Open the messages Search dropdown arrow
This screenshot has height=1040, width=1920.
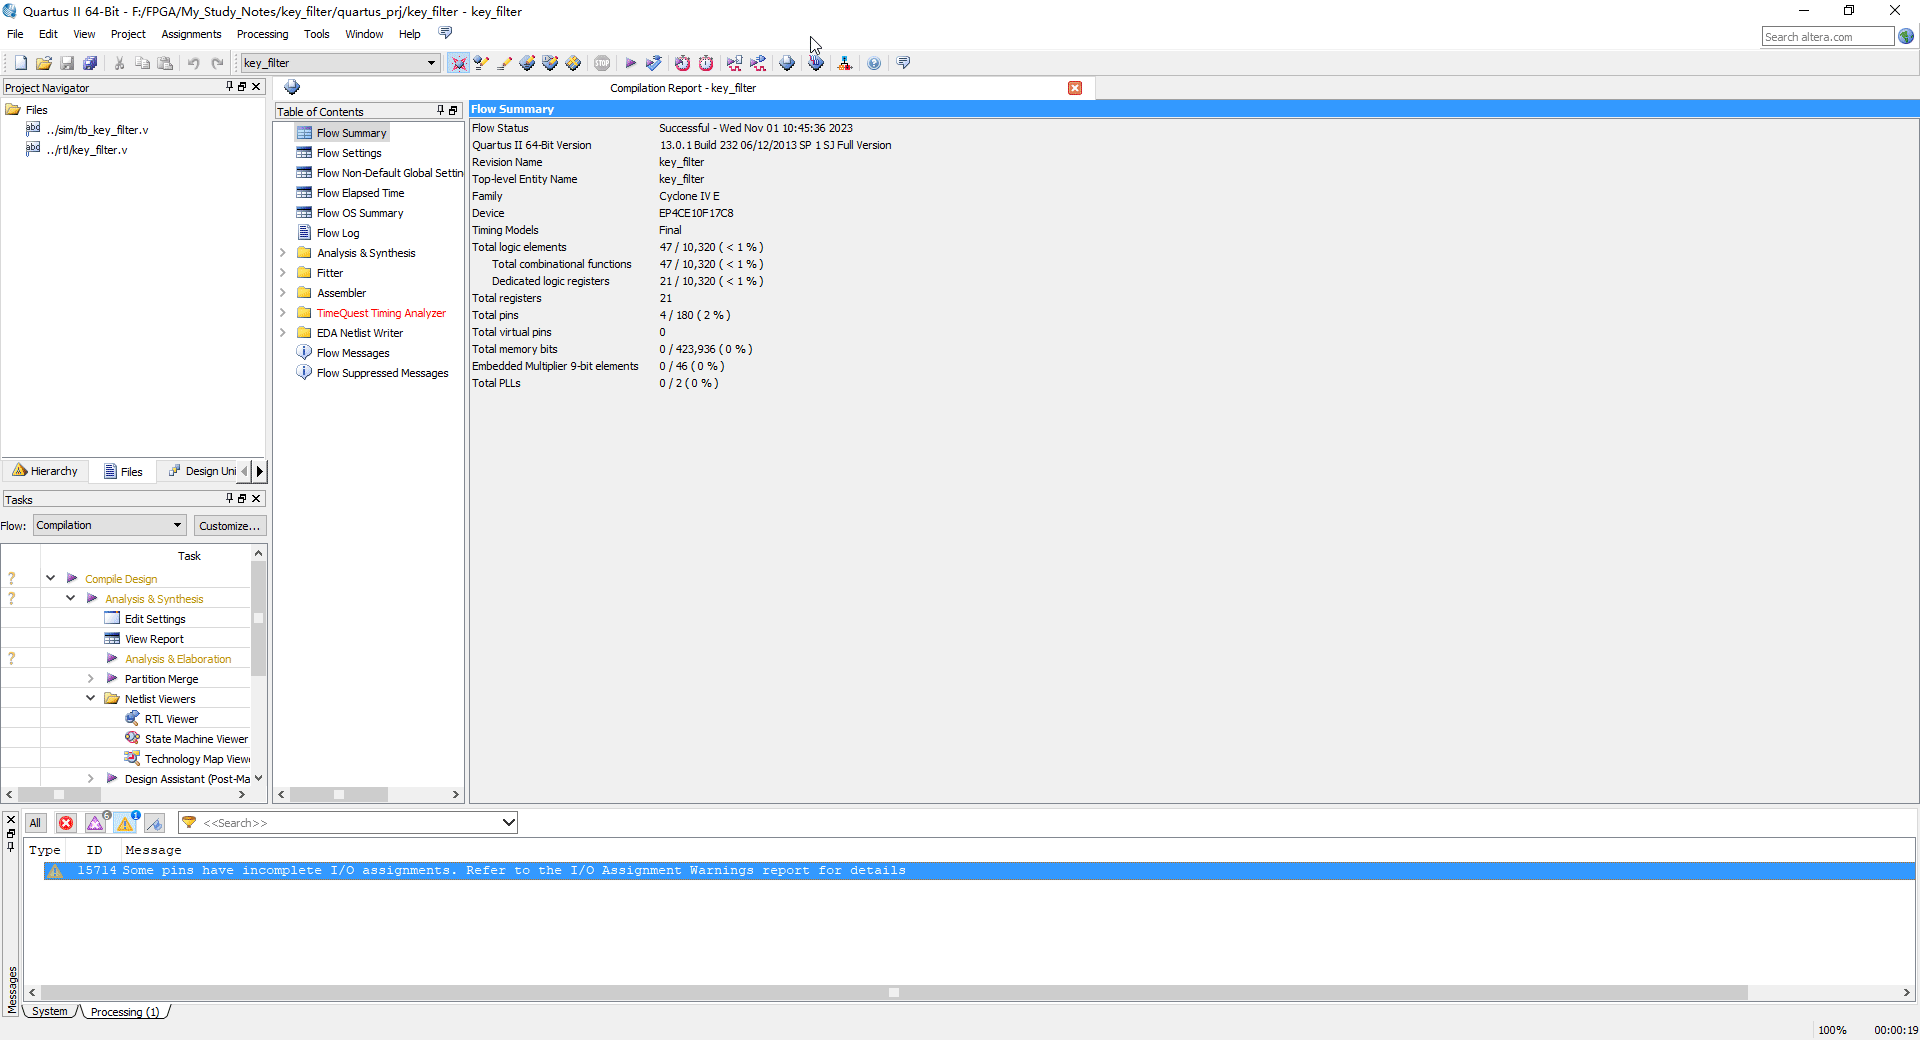(x=508, y=823)
